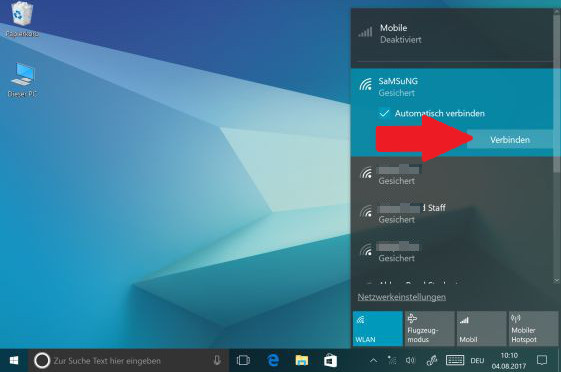Click the Mobile signal bars icon
Viewport: 561px width, 374px height.
coord(365,32)
